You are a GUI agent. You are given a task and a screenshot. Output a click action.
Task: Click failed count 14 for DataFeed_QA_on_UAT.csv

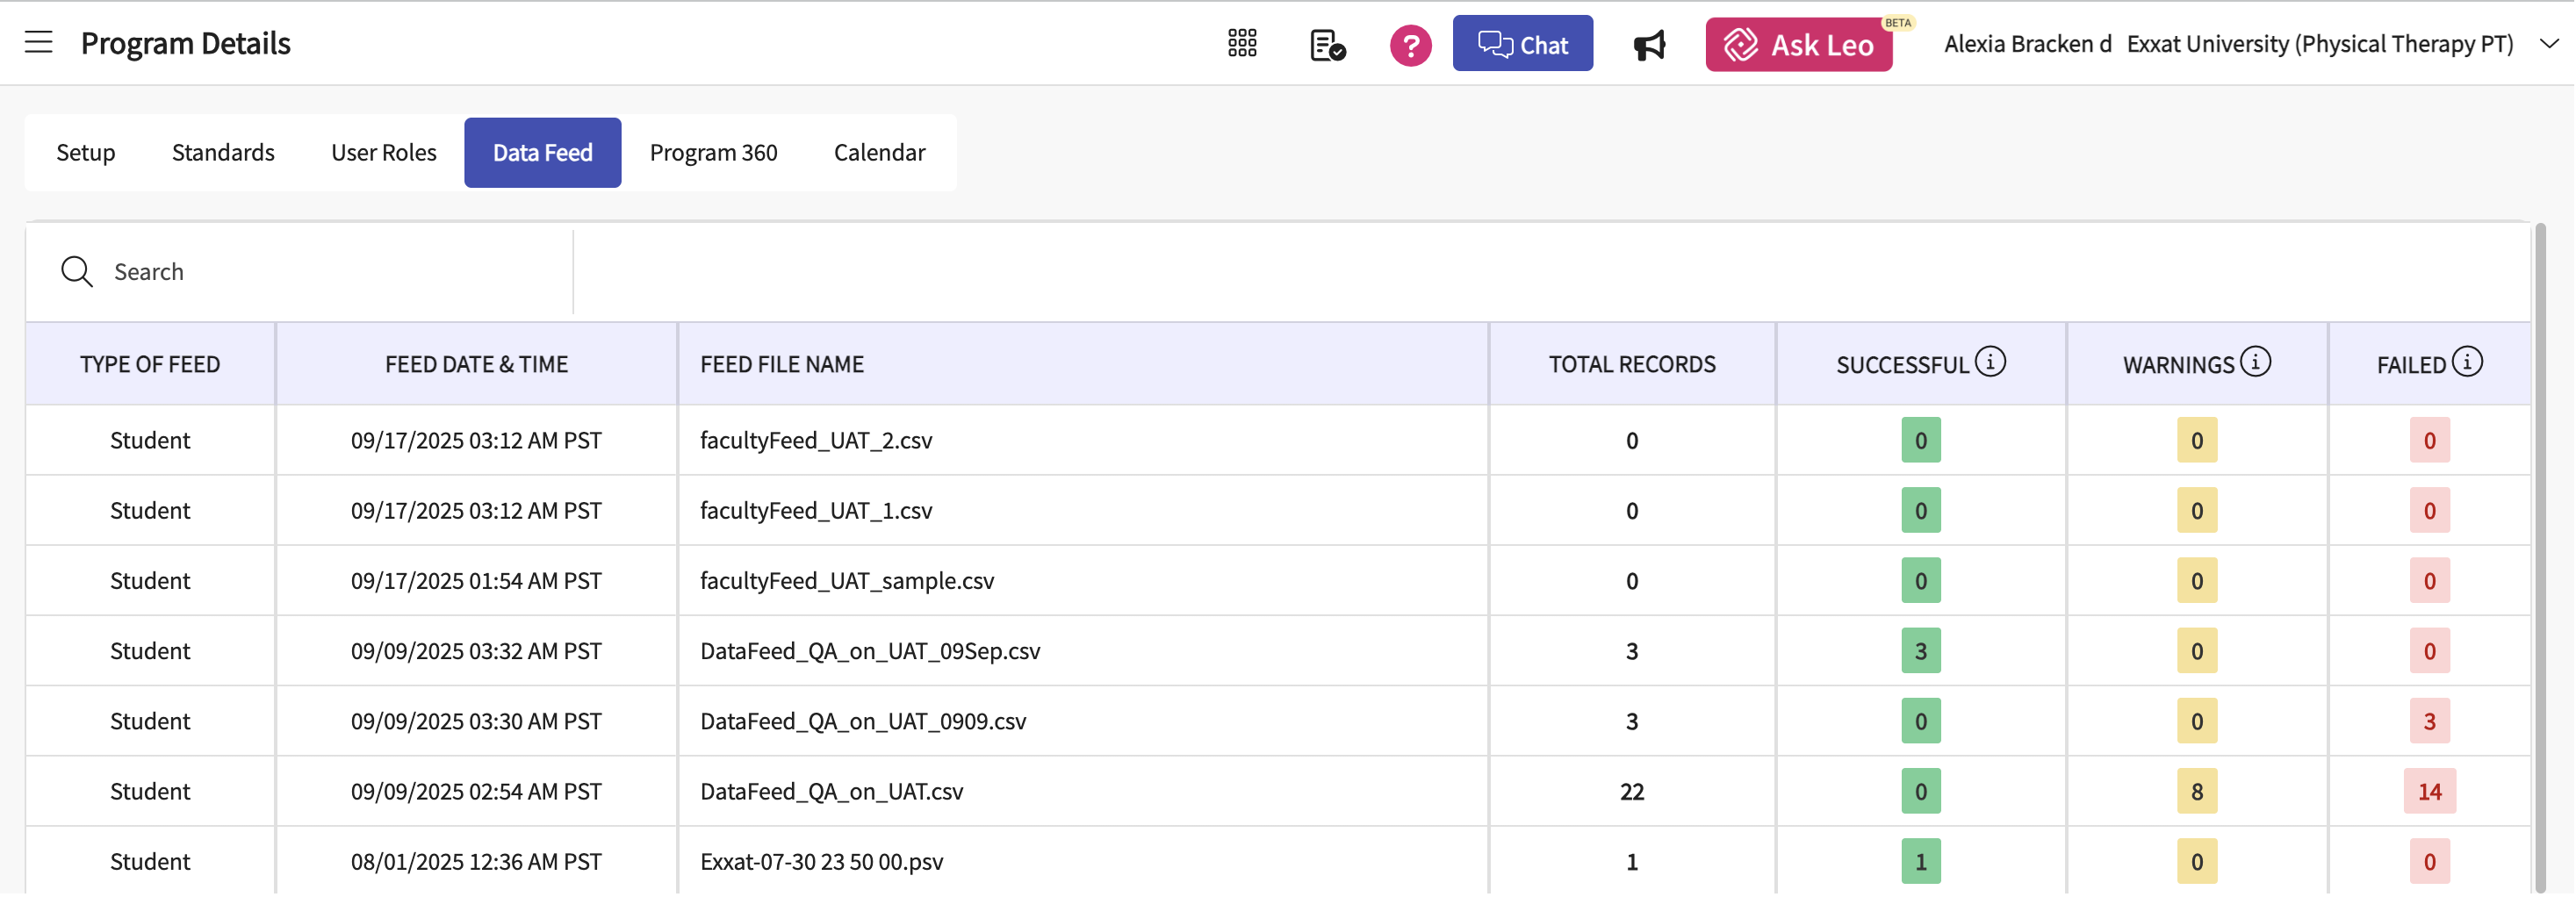pyautogui.click(x=2429, y=791)
